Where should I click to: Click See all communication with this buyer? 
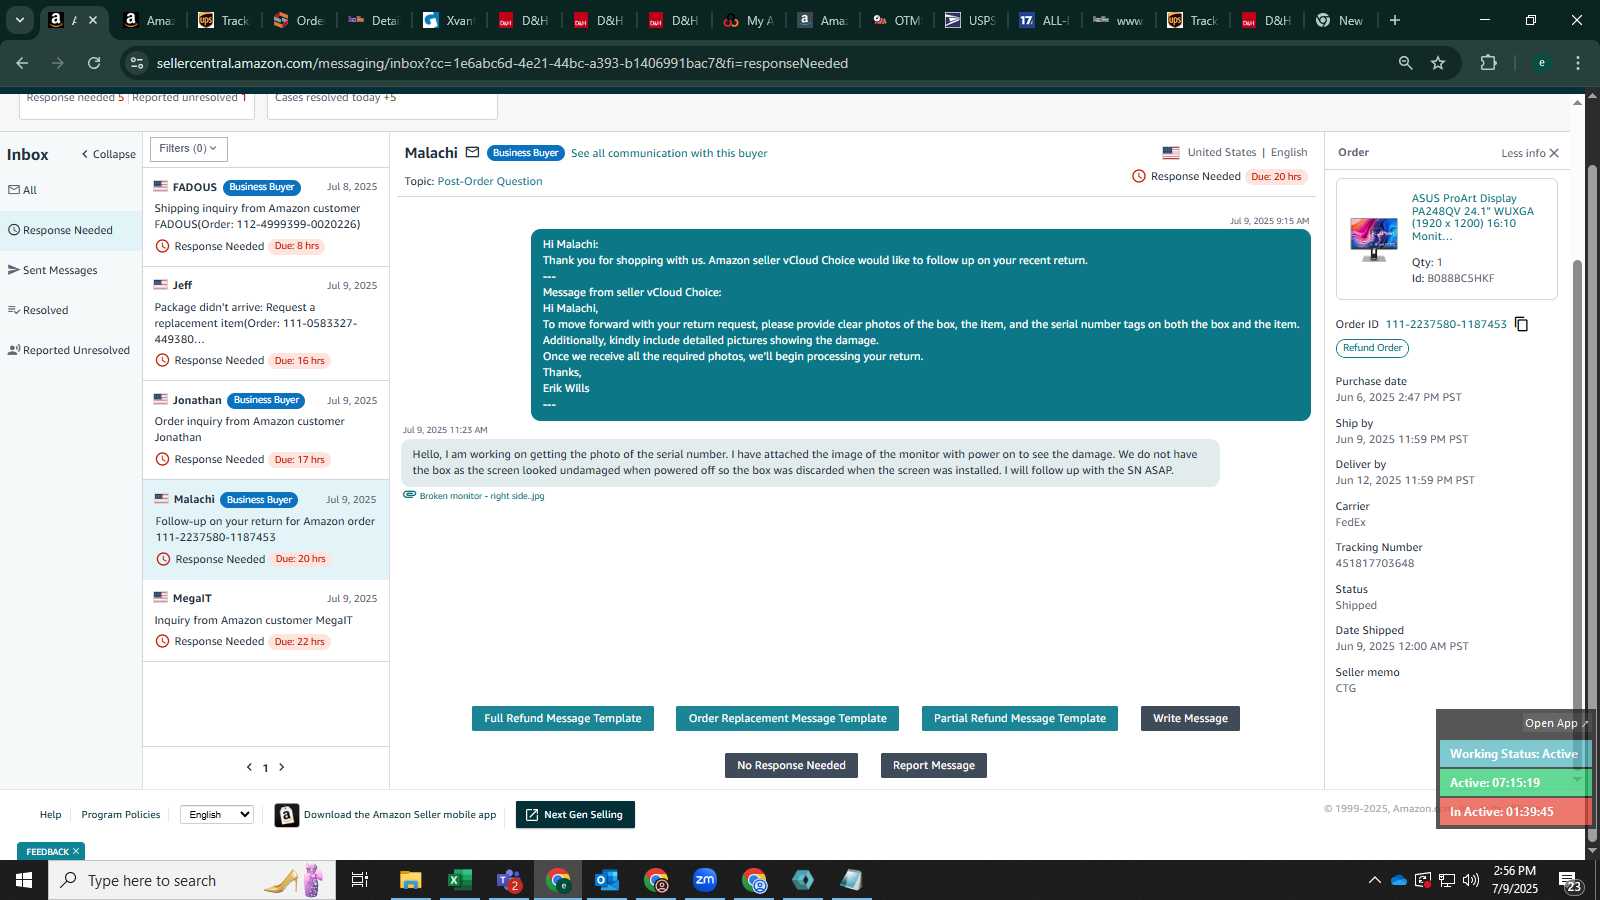click(669, 153)
